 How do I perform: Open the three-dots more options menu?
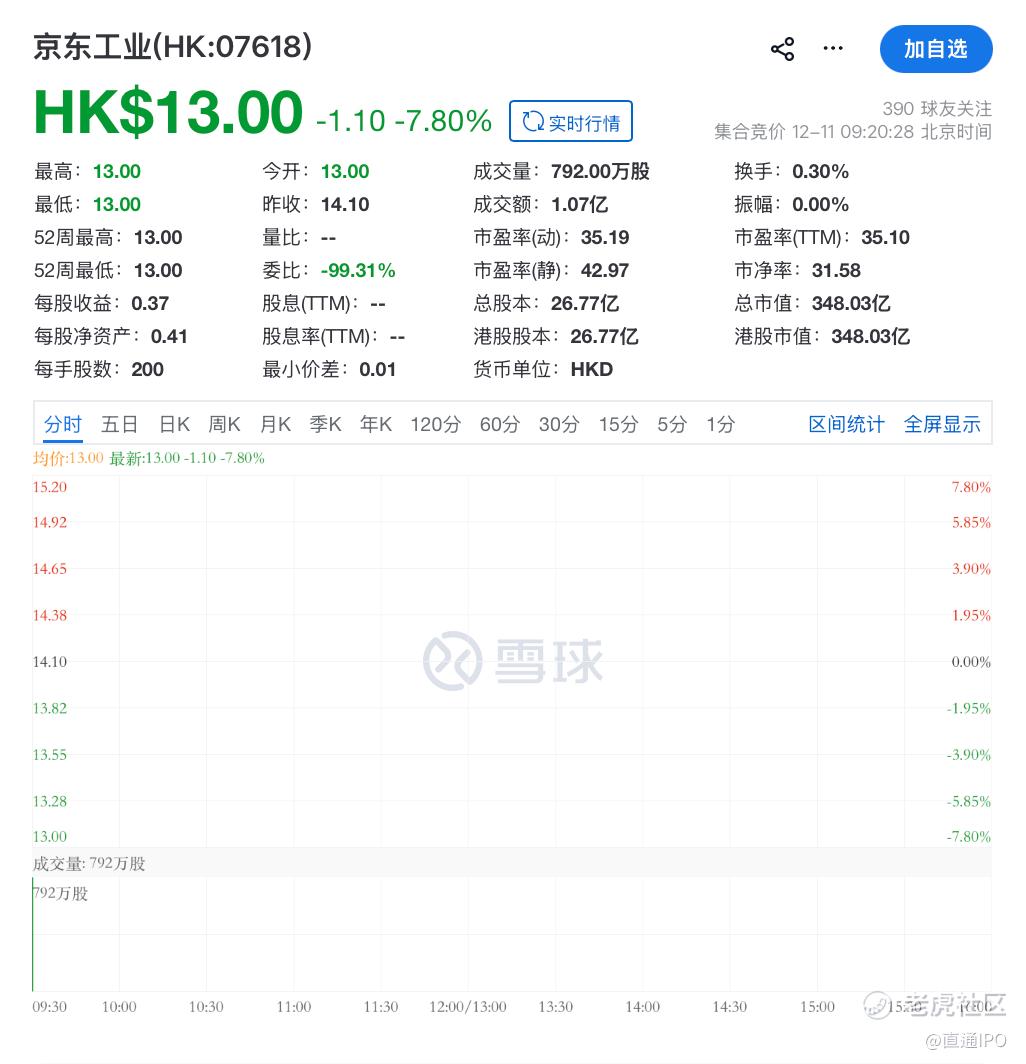tap(833, 48)
